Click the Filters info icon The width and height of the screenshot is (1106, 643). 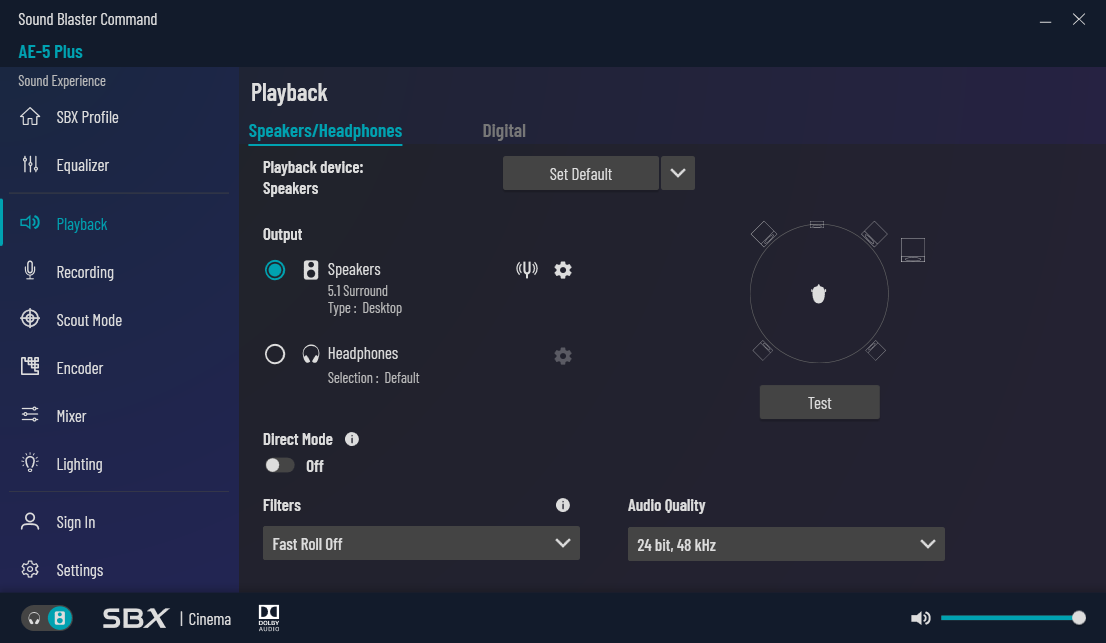(x=563, y=505)
